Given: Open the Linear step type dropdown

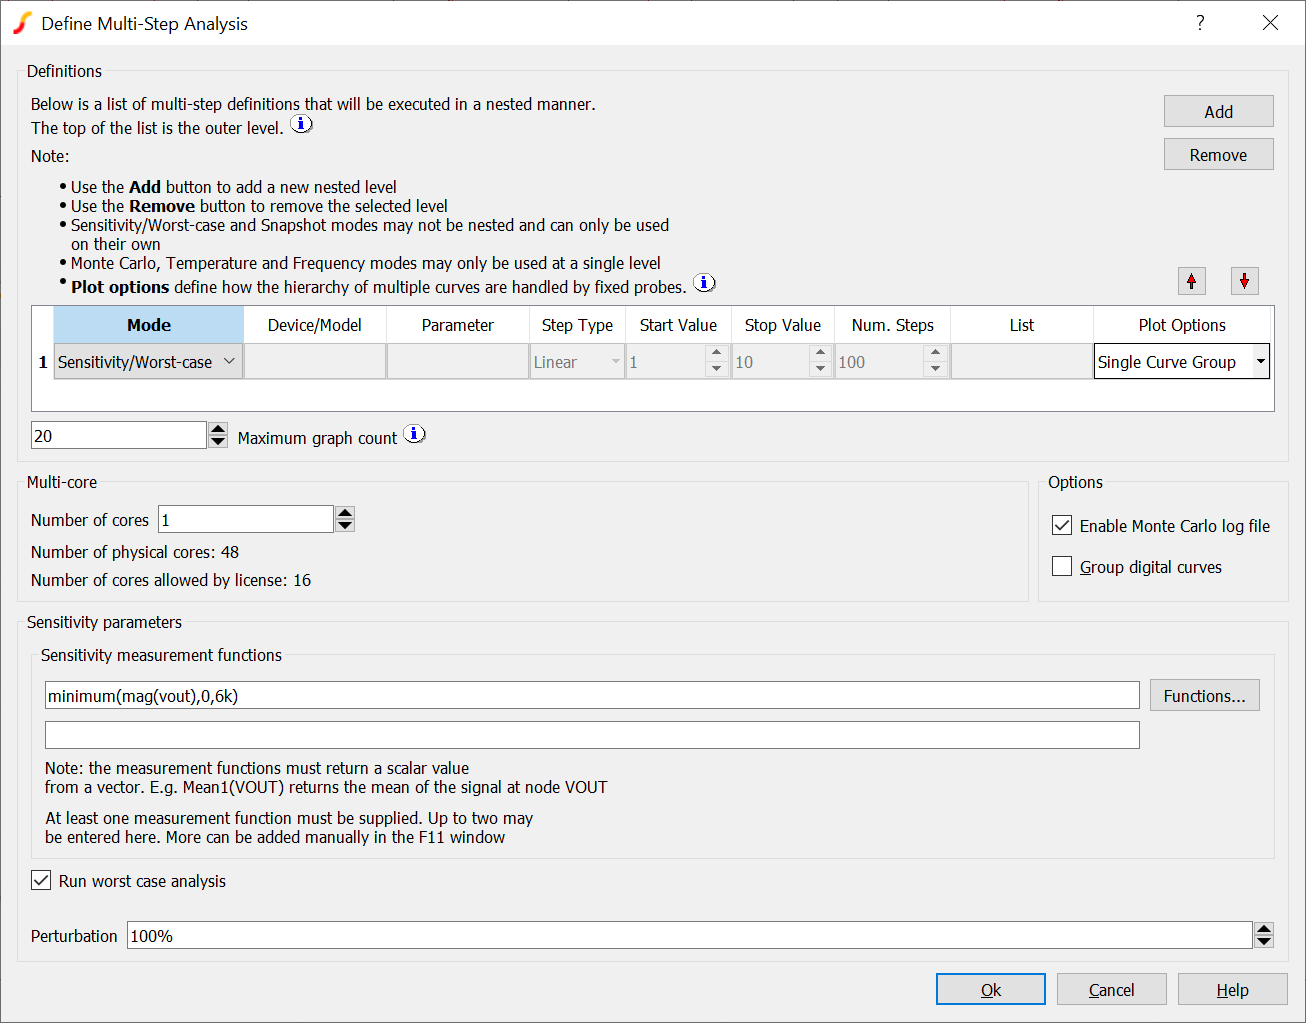Looking at the screenshot, I should pos(615,362).
